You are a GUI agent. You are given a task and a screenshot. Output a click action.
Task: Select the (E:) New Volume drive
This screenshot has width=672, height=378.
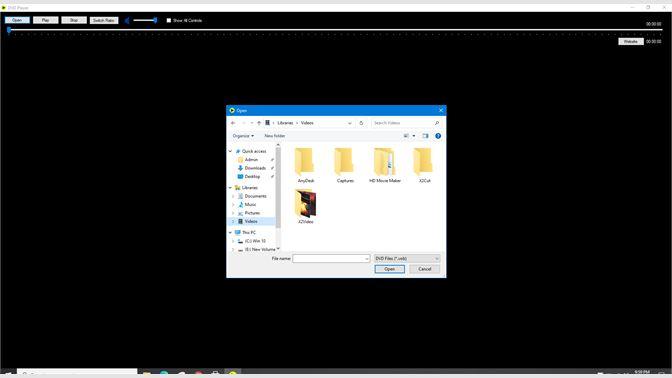click(x=260, y=249)
